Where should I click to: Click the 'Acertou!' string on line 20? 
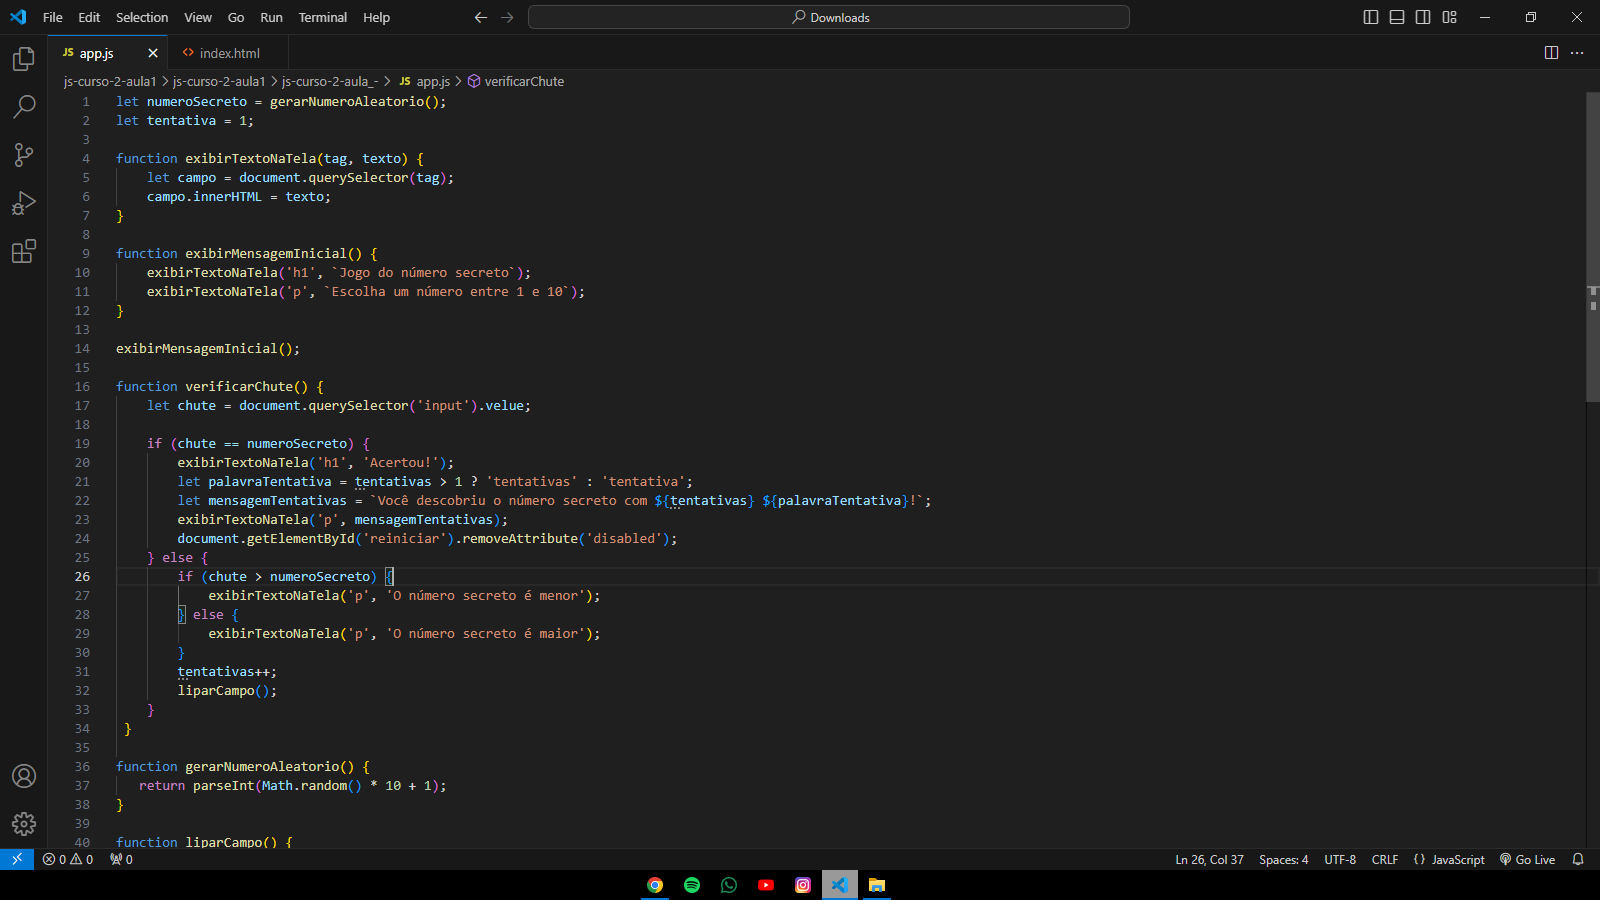point(401,462)
